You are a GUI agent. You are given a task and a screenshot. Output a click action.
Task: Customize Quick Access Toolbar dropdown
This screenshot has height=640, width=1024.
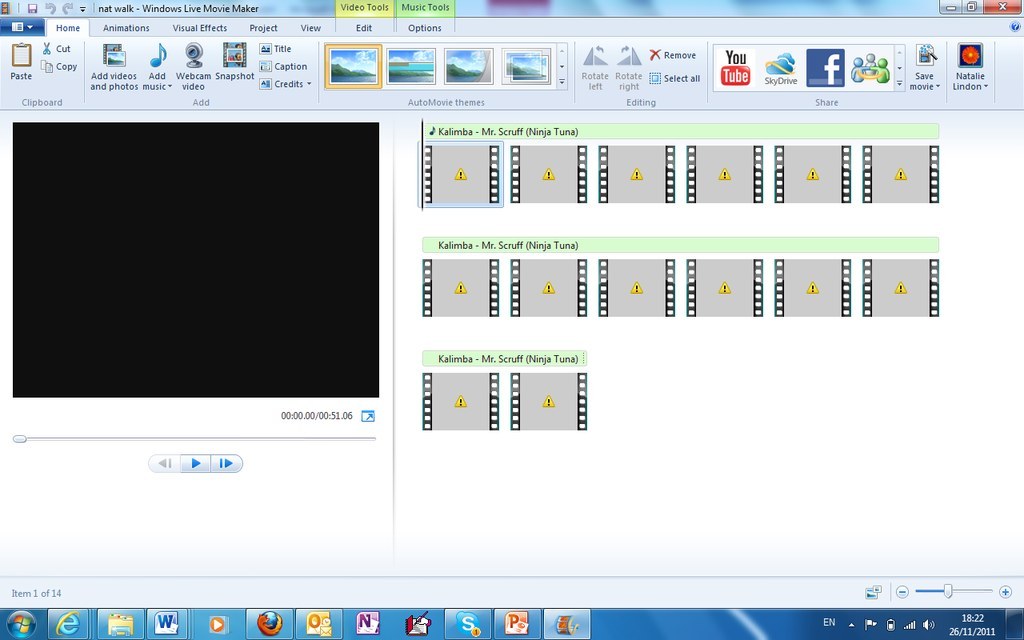coord(82,9)
